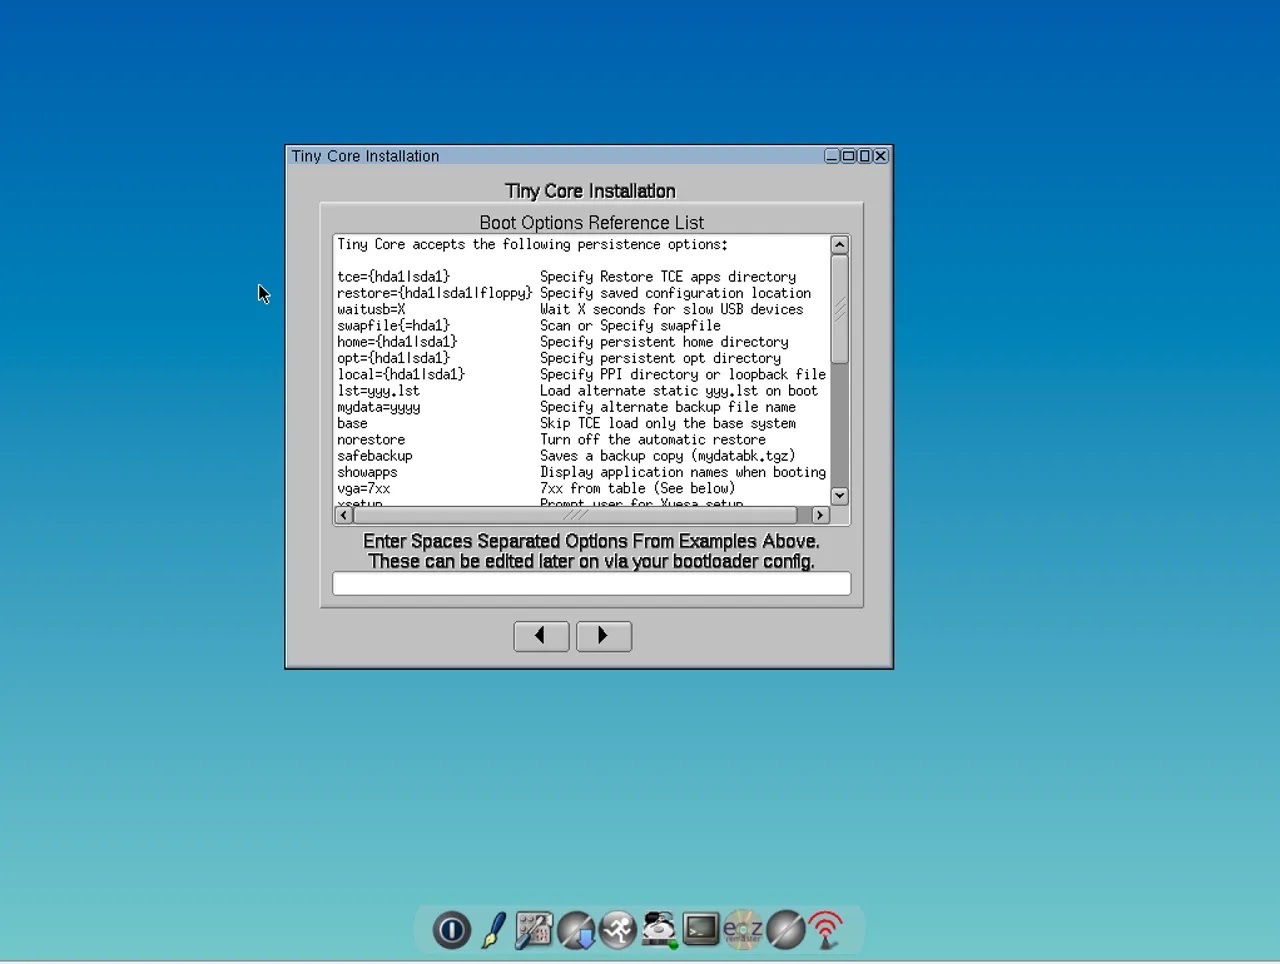Image resolution: width=1280 pixels, height=964 pixels.
Task: Click the "vga=7xx" option text
Action: point(364,488)
